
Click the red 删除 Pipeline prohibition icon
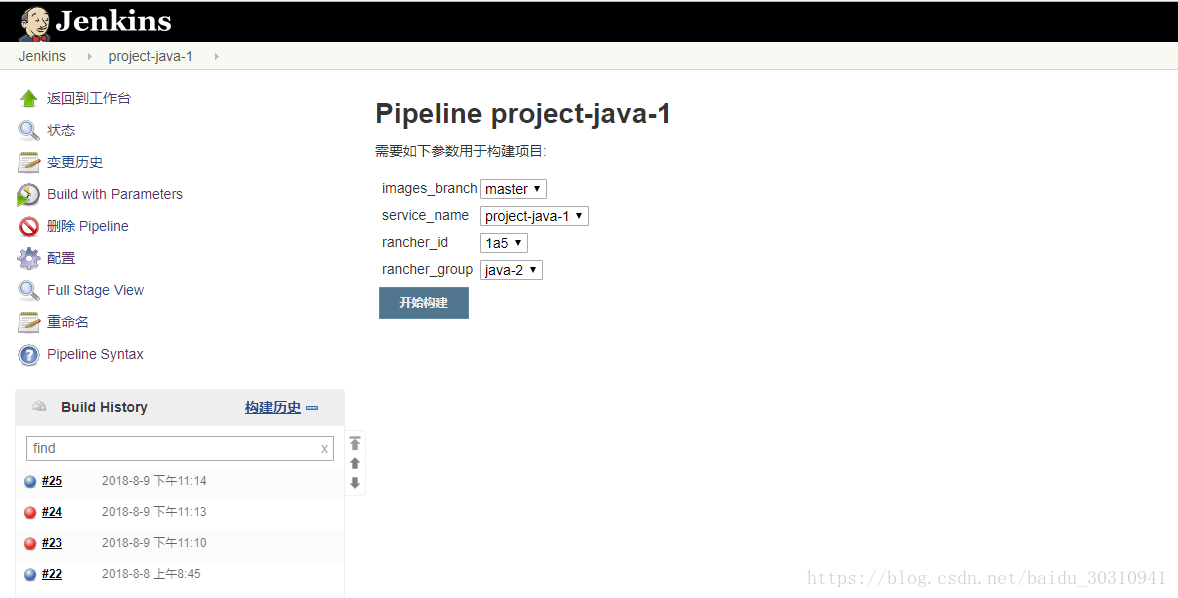pos(29,227)
